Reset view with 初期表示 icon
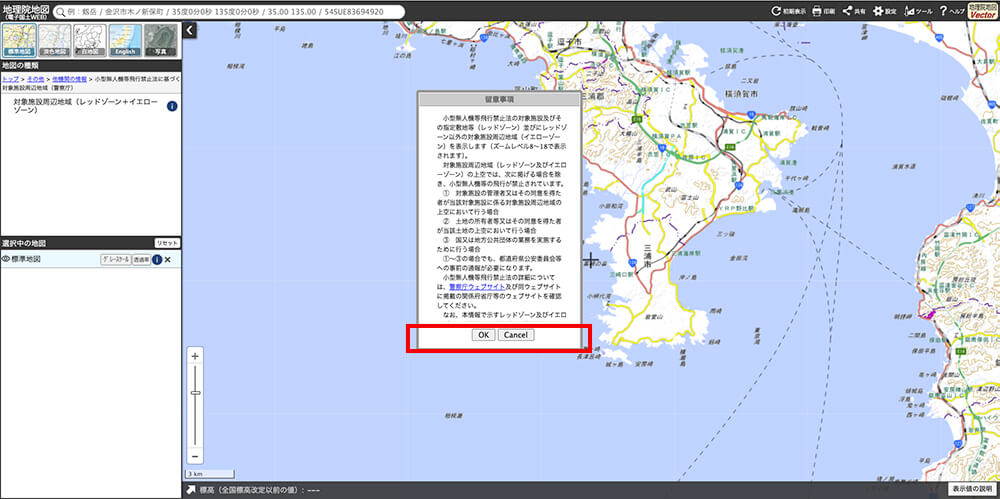The width and height of the screenshot is (1000, 499). [789, 11]
